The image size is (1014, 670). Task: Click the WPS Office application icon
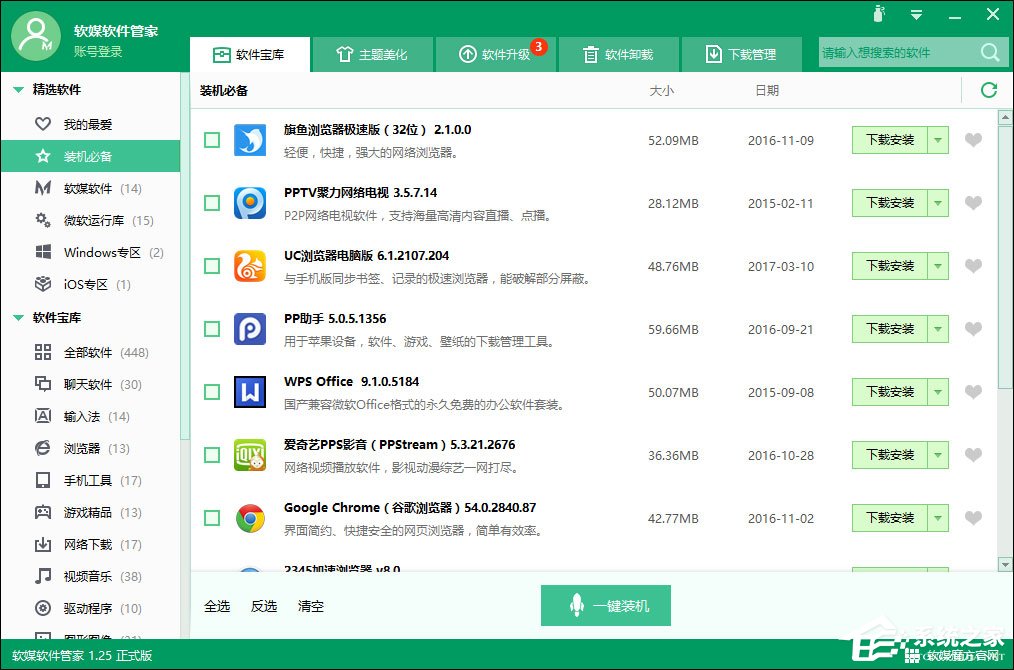click(x=249, y=392)
